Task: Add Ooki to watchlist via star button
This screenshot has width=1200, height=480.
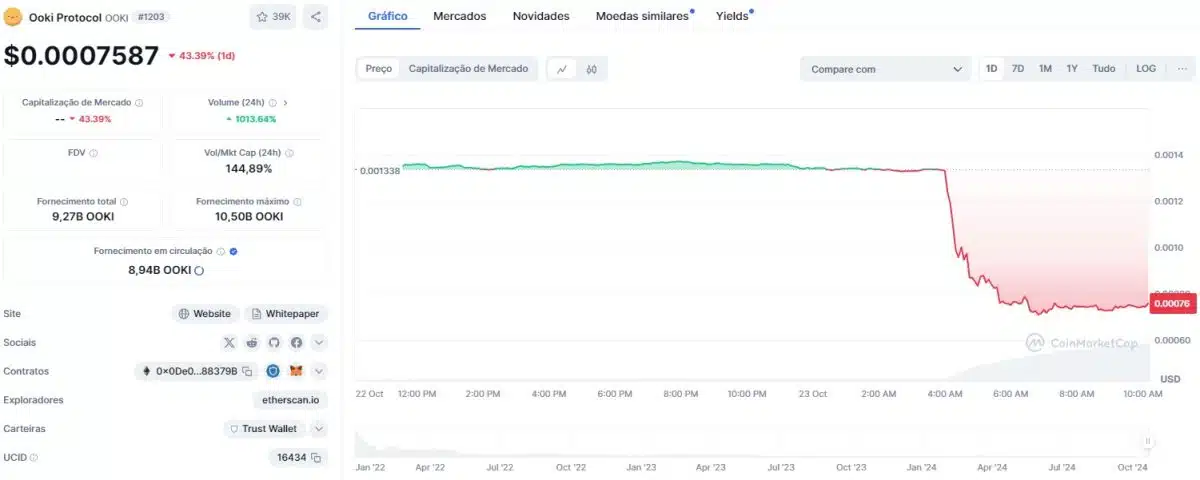Action: pos(273,17)
